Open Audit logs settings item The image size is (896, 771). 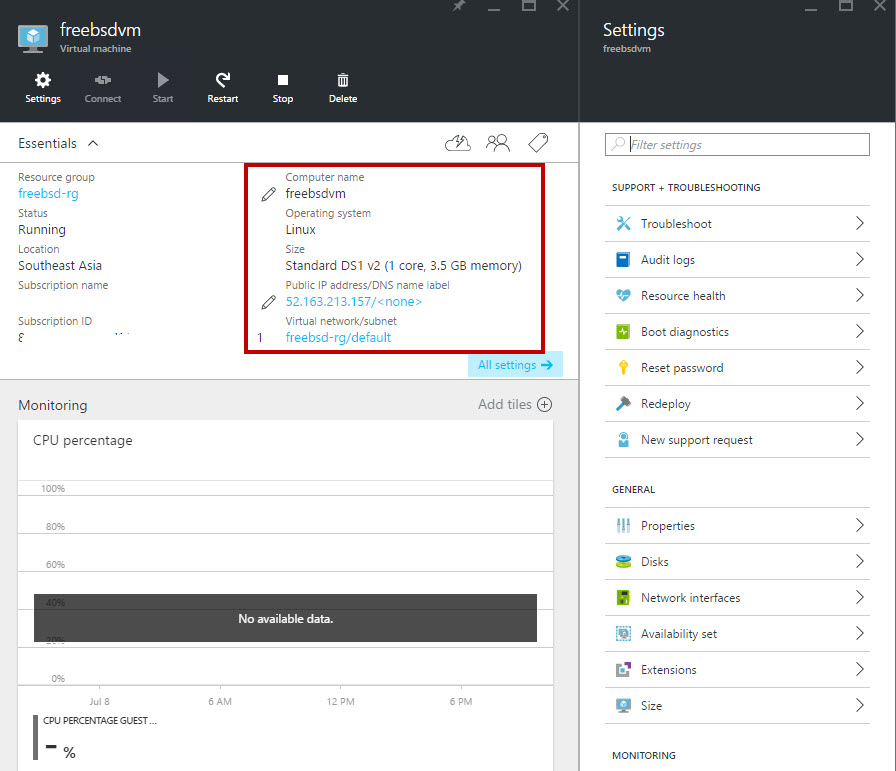coord(737,259)
